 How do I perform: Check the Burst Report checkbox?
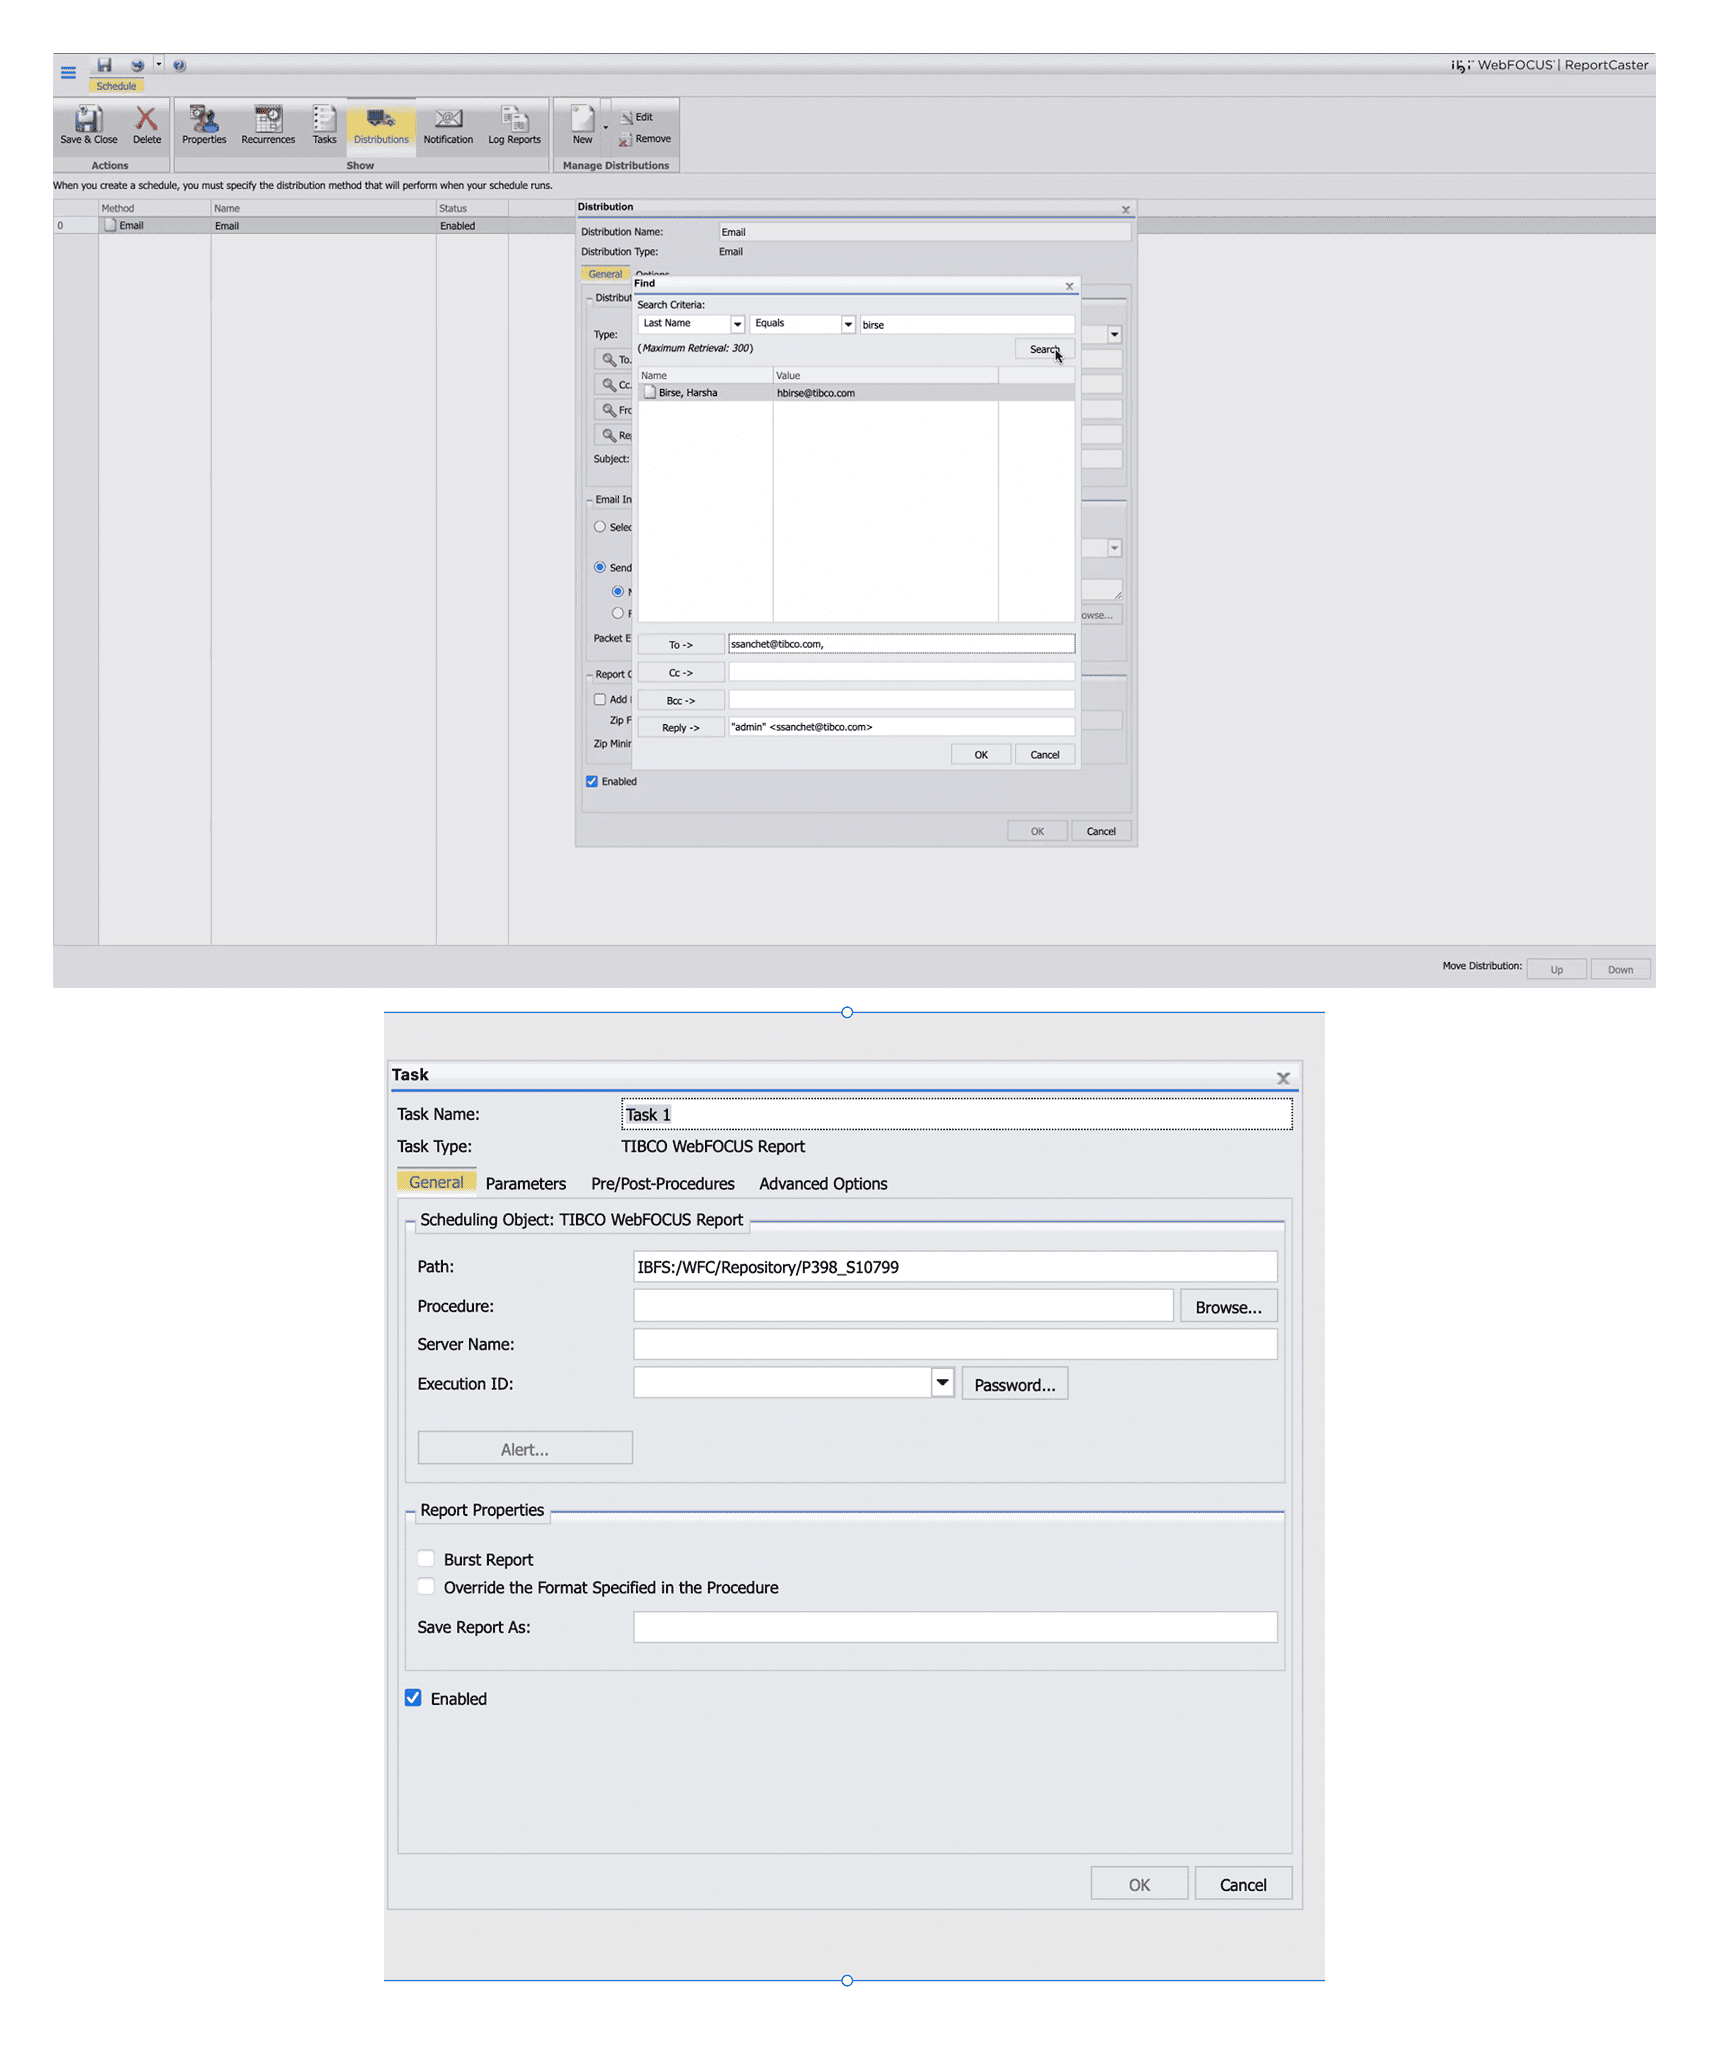(426, 1558)
